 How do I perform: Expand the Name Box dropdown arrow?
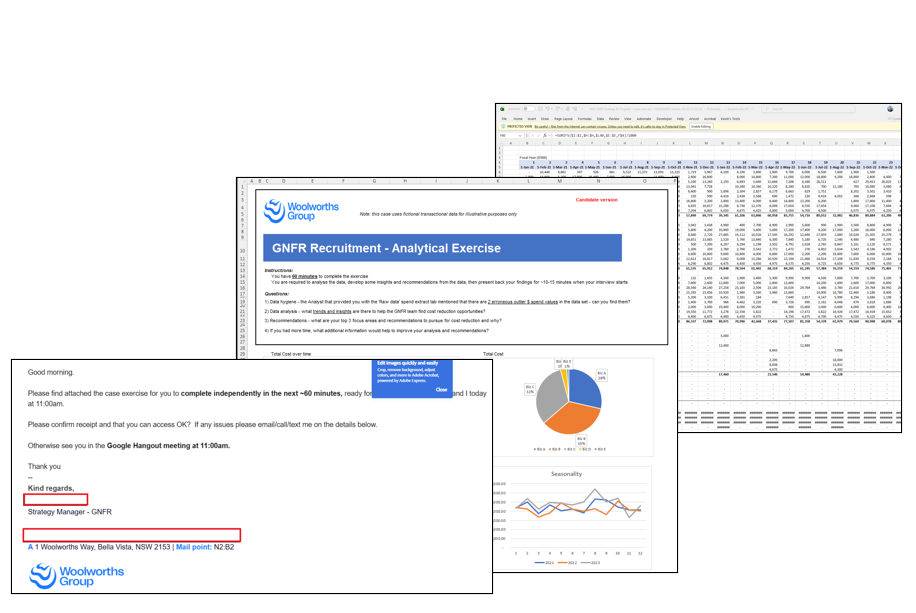tap(520, 136)
